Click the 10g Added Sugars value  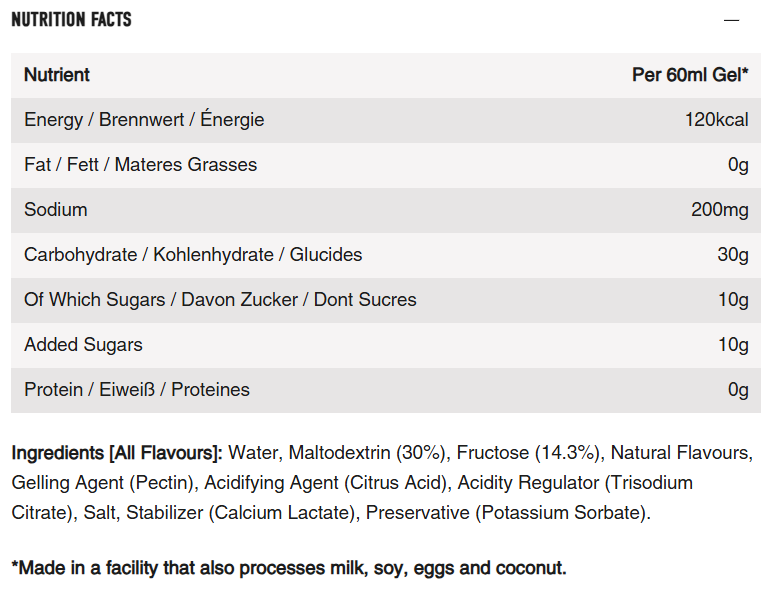733,345
